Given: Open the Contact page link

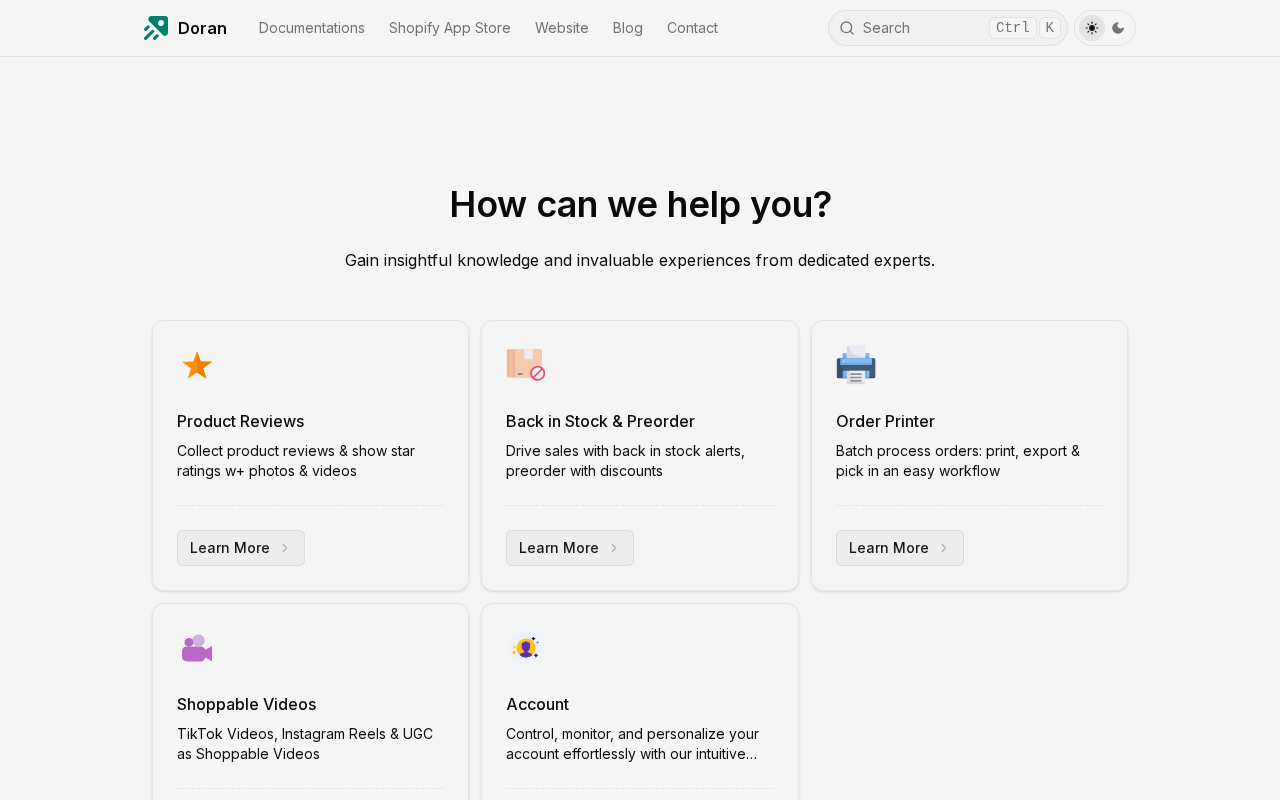Looking at the screenshot, I should 692,28.
